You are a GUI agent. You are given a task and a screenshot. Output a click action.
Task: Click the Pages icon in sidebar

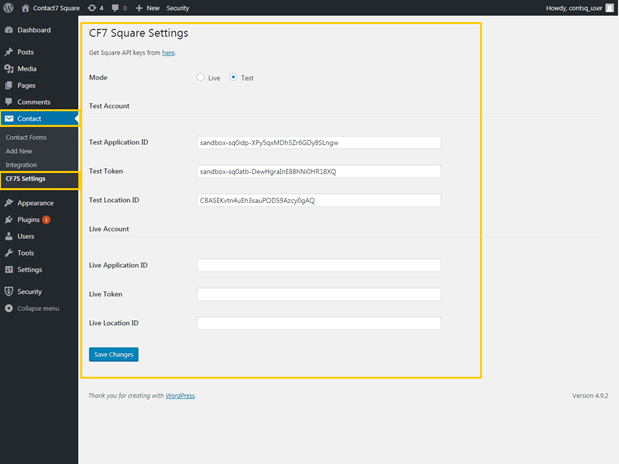tap(9, 85)
